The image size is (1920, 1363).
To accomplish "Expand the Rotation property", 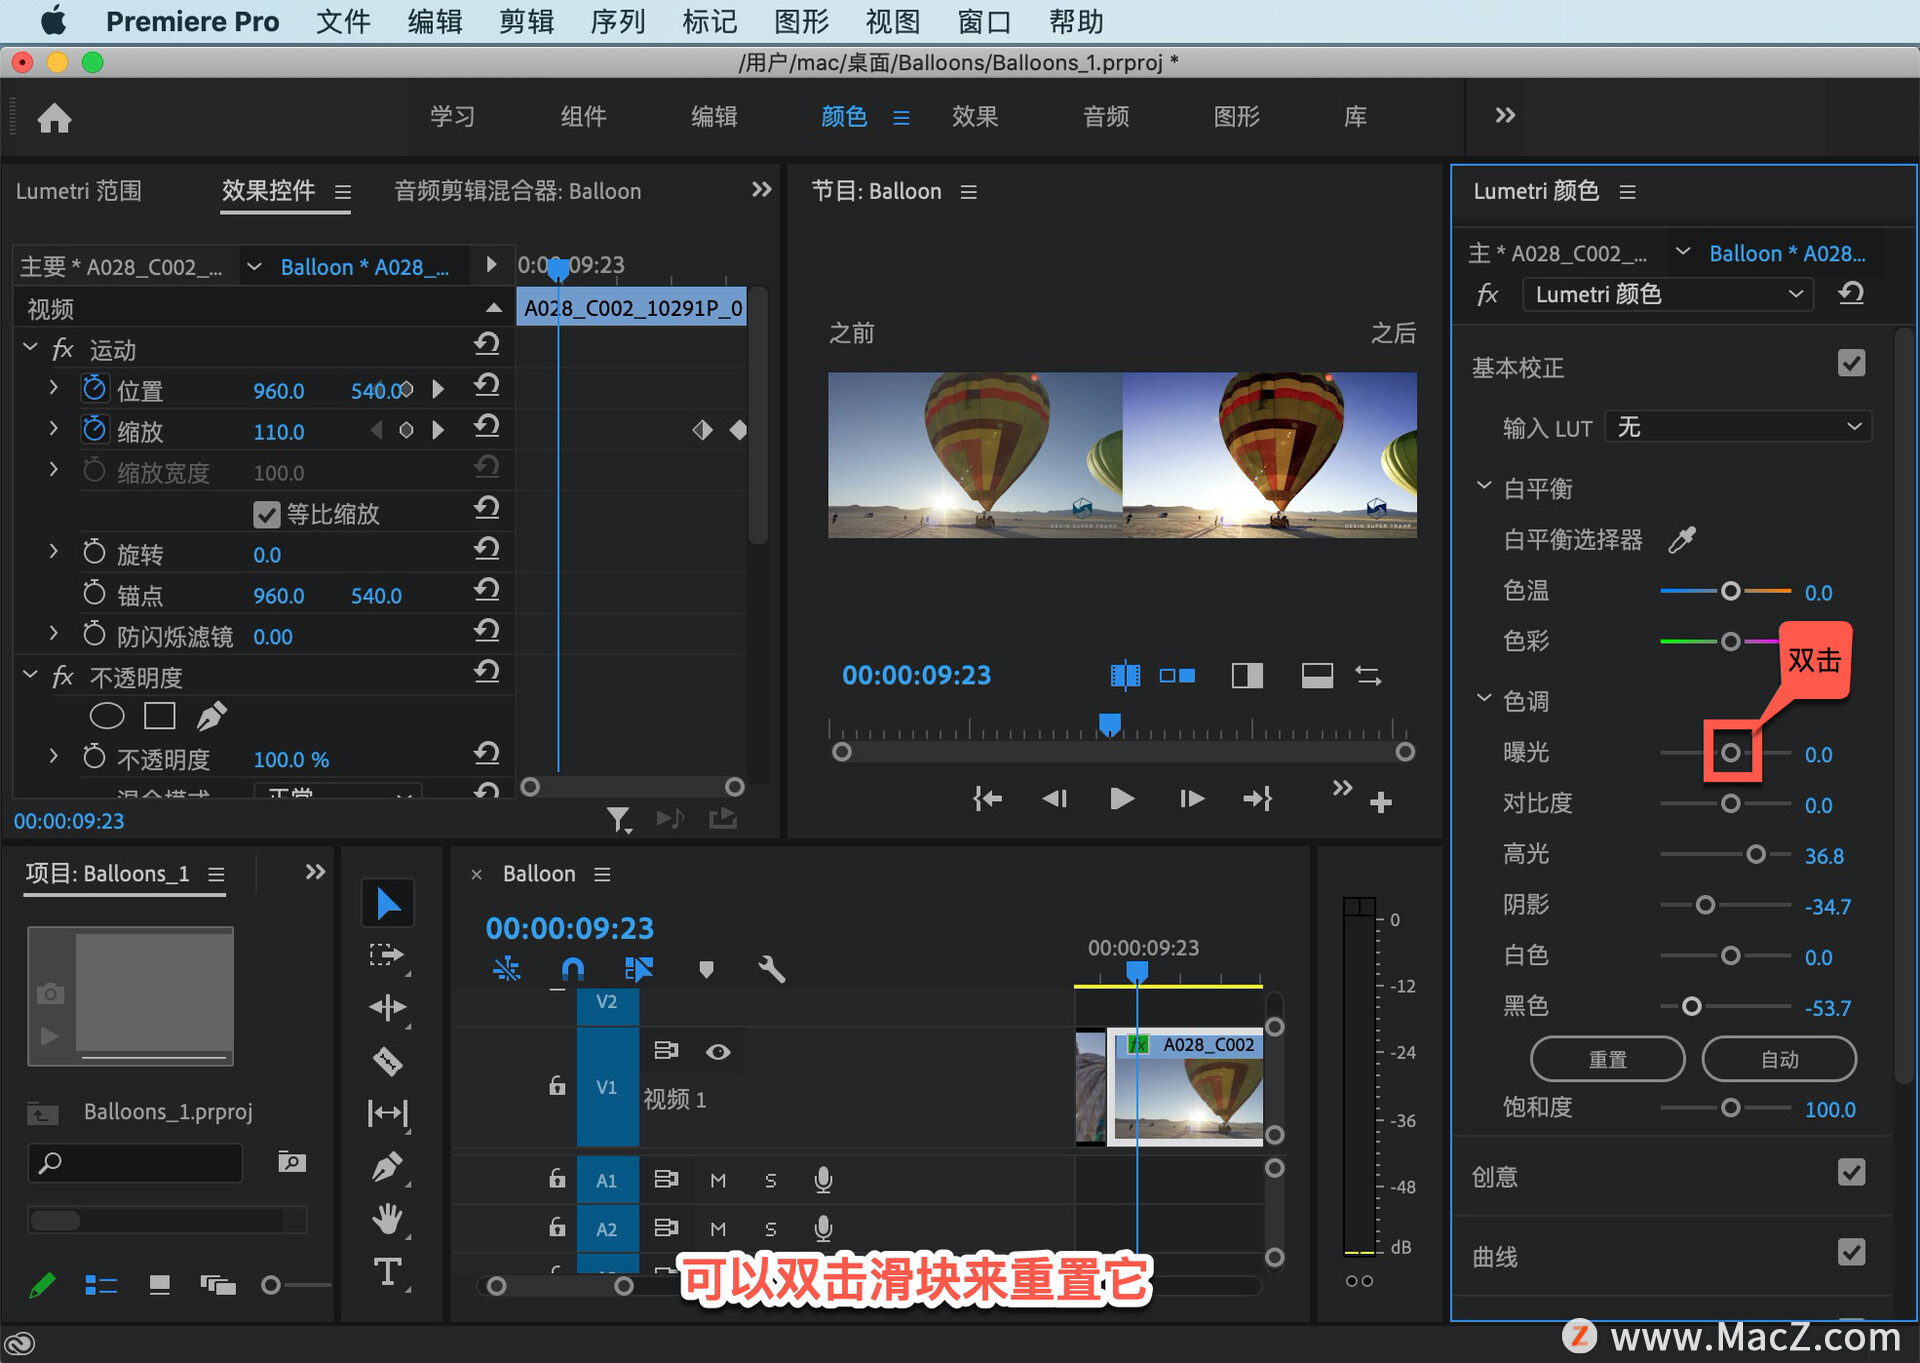I will tap(54, 551).
